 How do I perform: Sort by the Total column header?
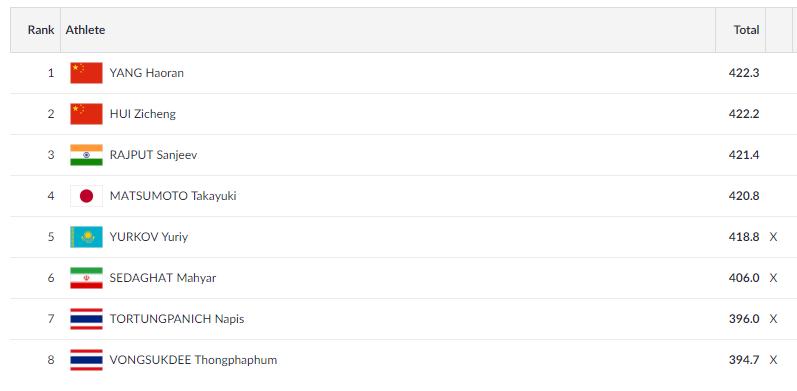coord(746,30)
